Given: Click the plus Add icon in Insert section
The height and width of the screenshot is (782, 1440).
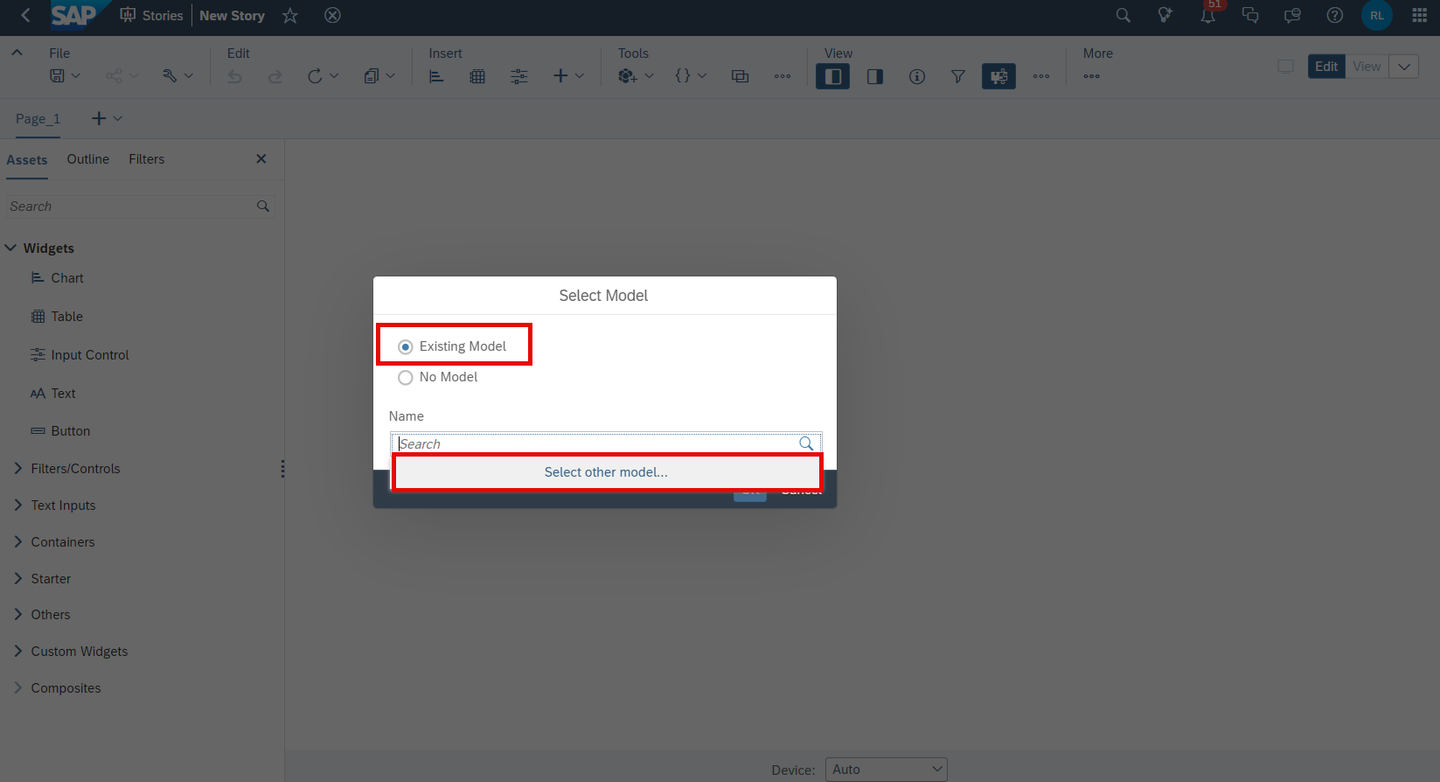Looking at the screenshot, I should [560, 76].
